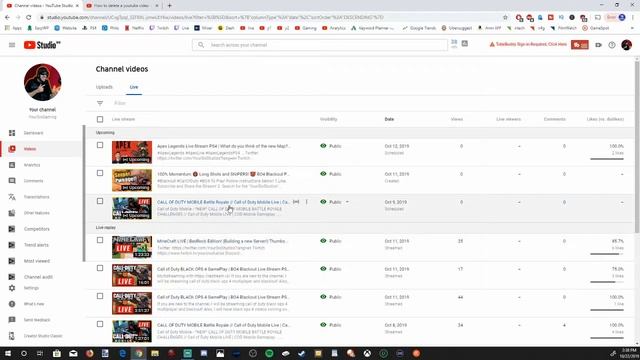Viewport: 640px width, 360px height.
Task: Open the Help question mark icon
Action: click(612, 45)
